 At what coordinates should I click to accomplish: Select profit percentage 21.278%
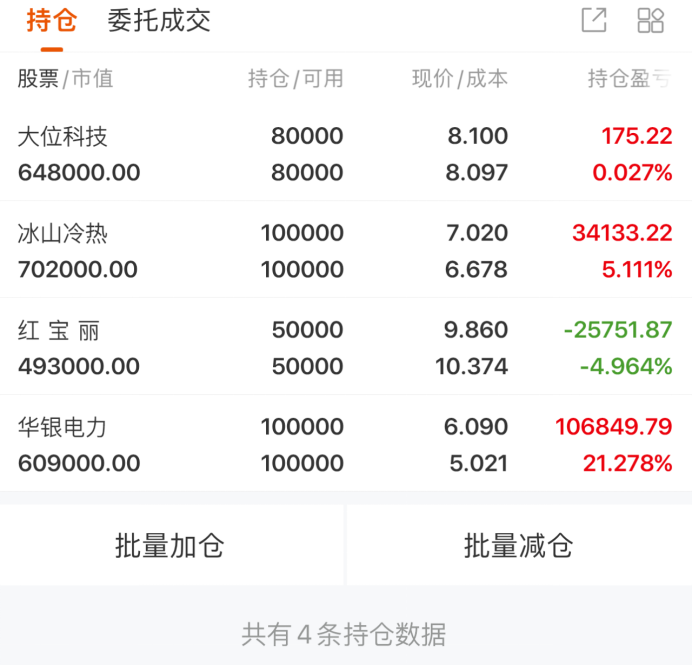628,463
